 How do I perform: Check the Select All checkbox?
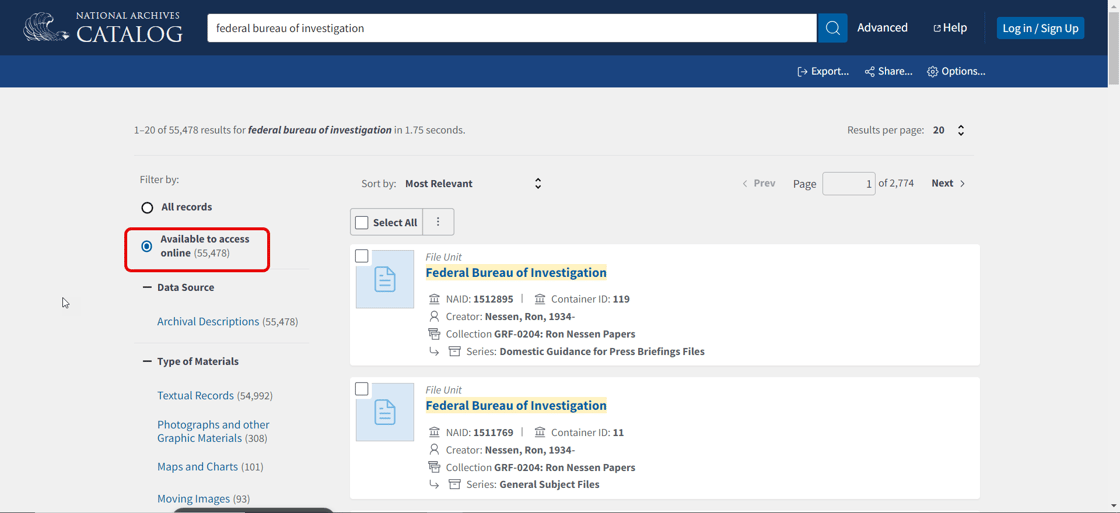[362, 222]
